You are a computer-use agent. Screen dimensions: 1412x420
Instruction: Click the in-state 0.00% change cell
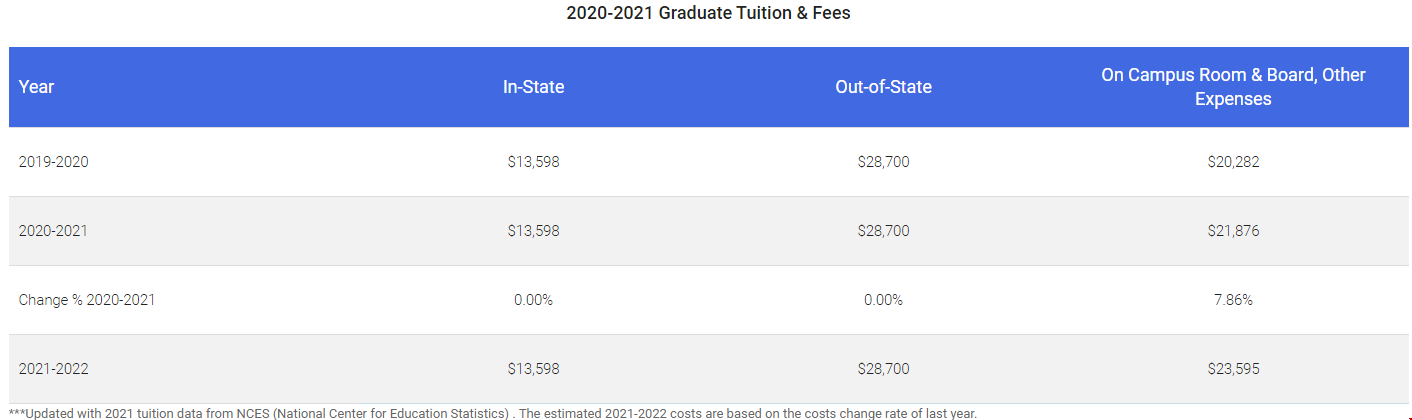click(533, 299)
